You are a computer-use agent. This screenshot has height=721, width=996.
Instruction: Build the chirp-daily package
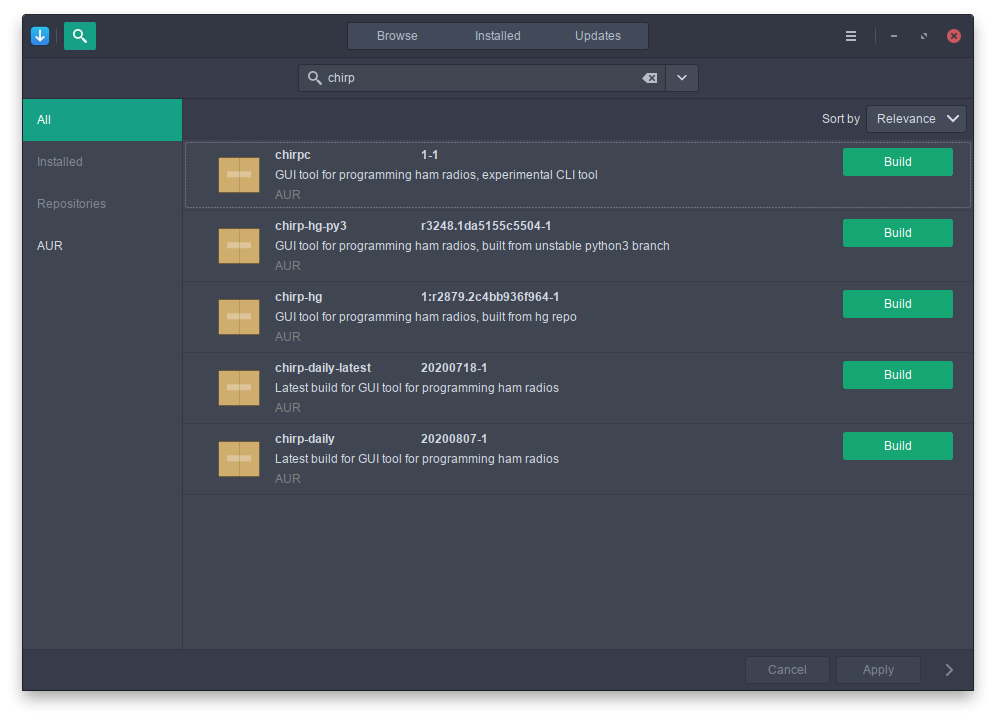click(x=898, y=446)
